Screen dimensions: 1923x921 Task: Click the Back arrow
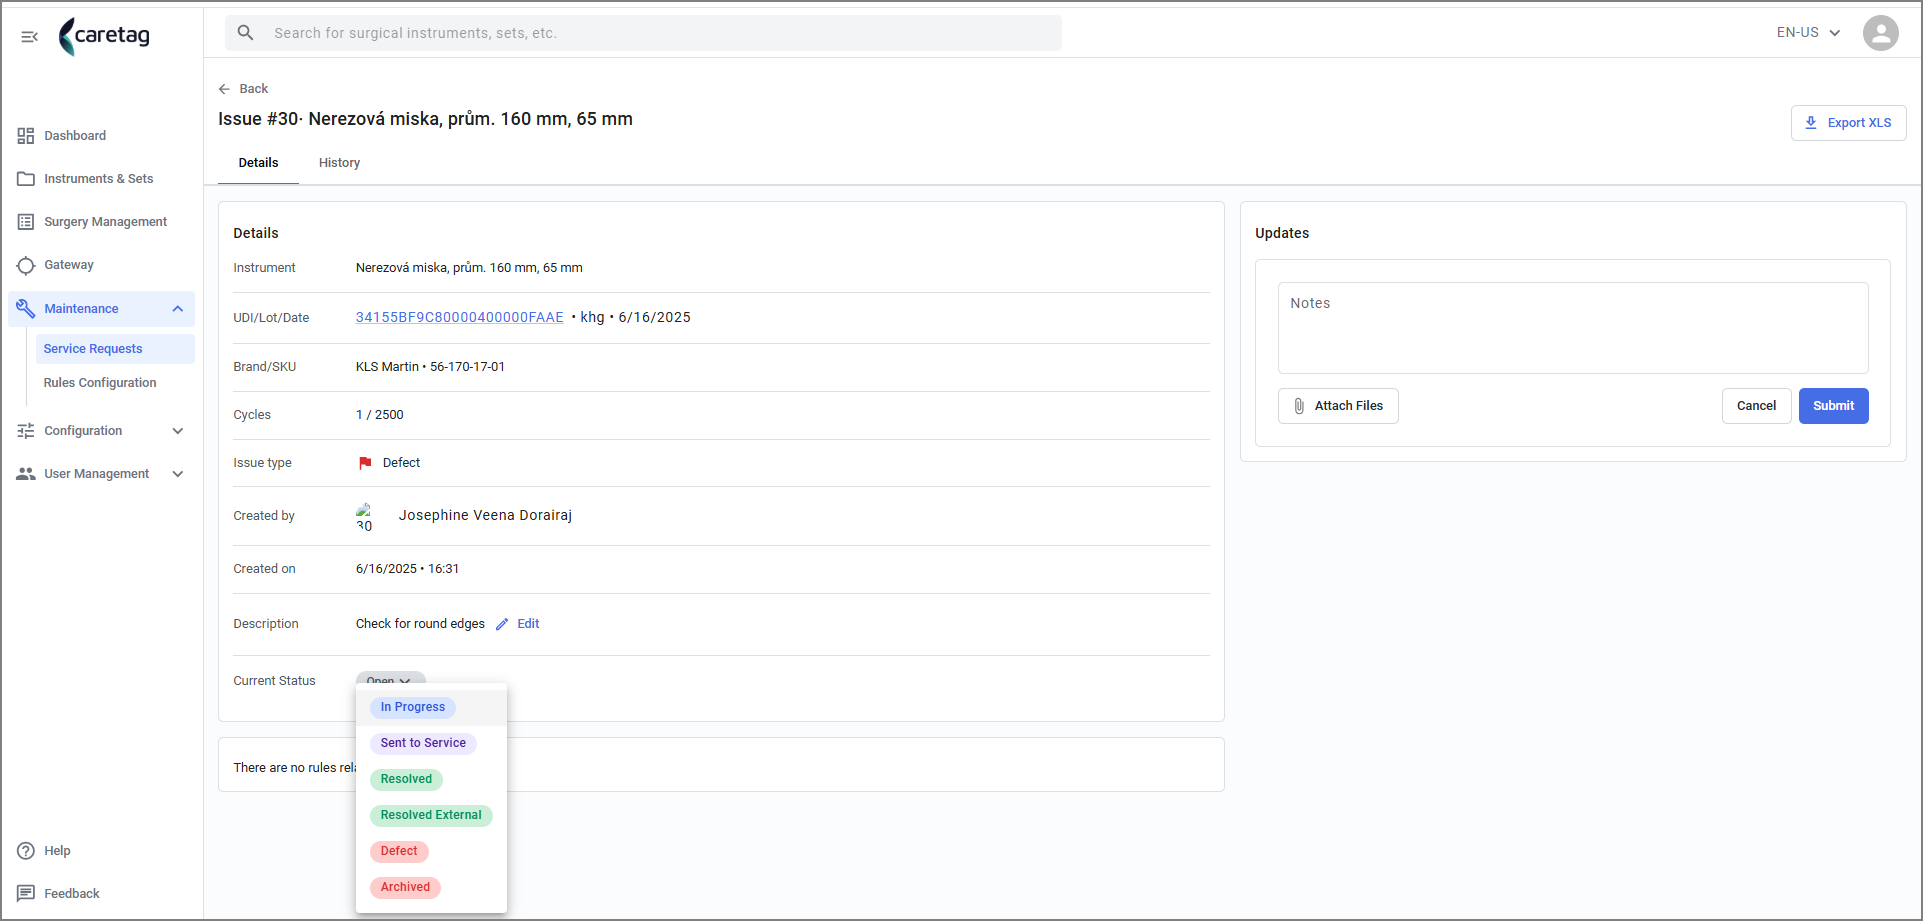[224, 89]
